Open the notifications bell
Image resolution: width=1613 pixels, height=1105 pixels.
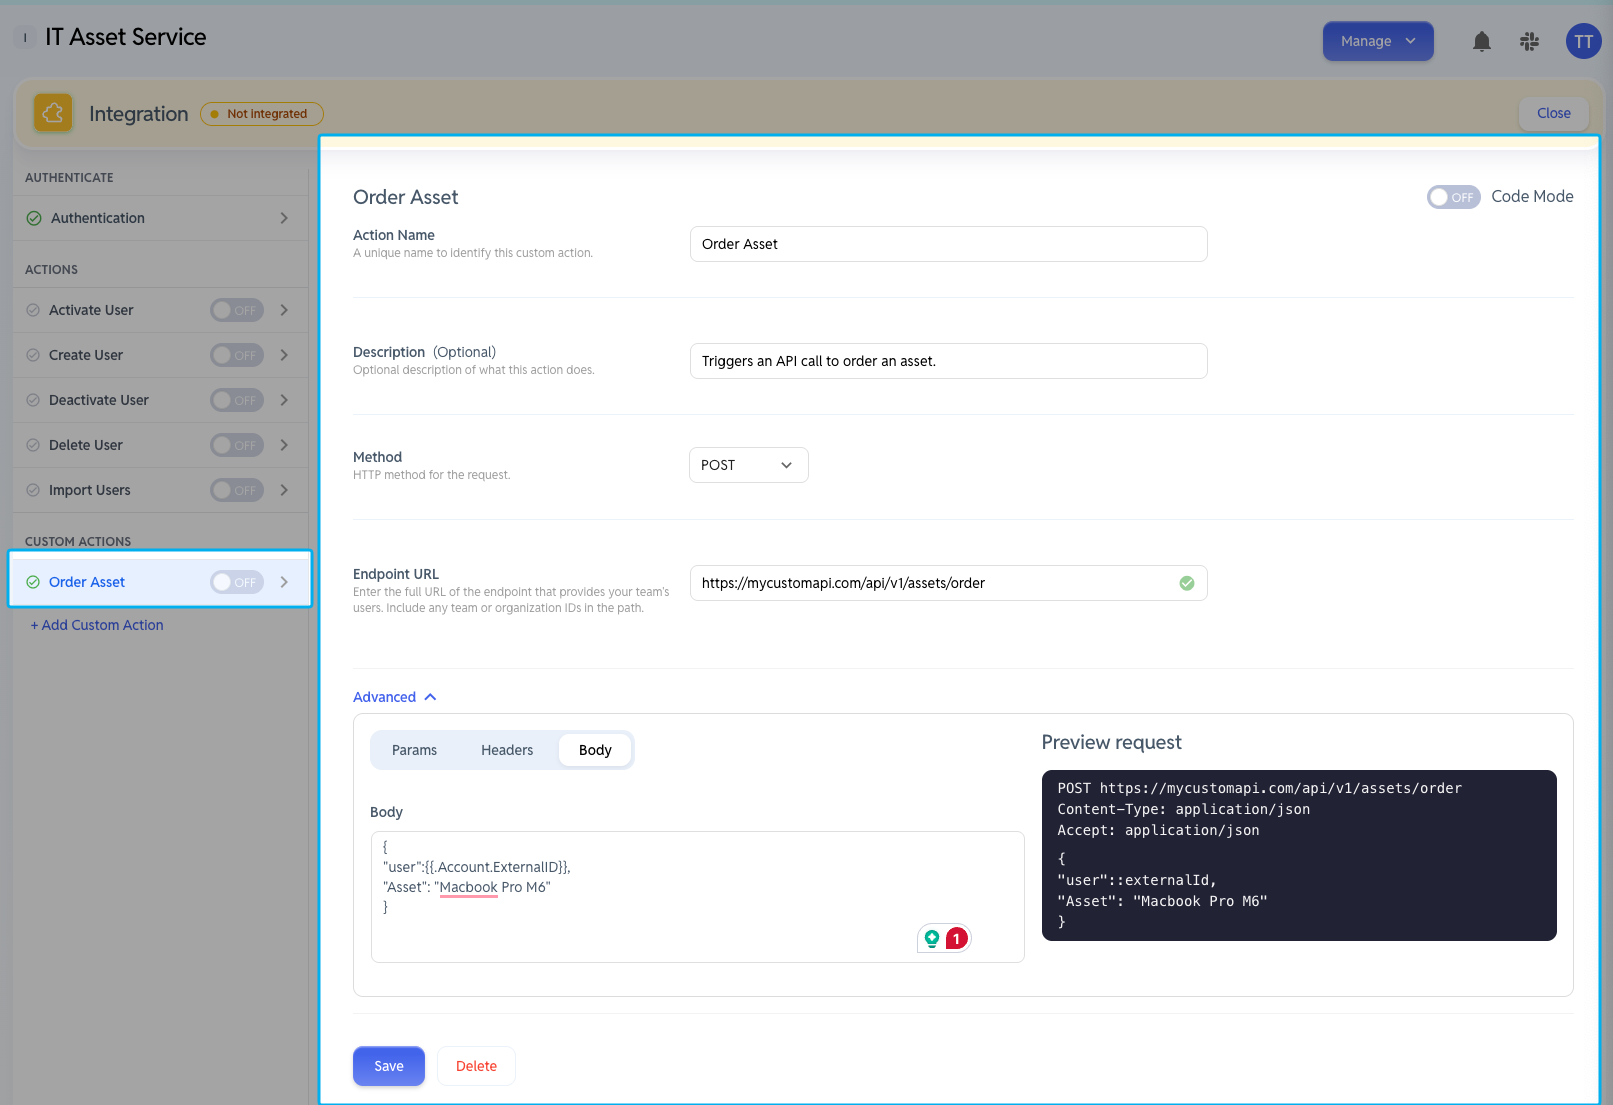(1482, 41)
